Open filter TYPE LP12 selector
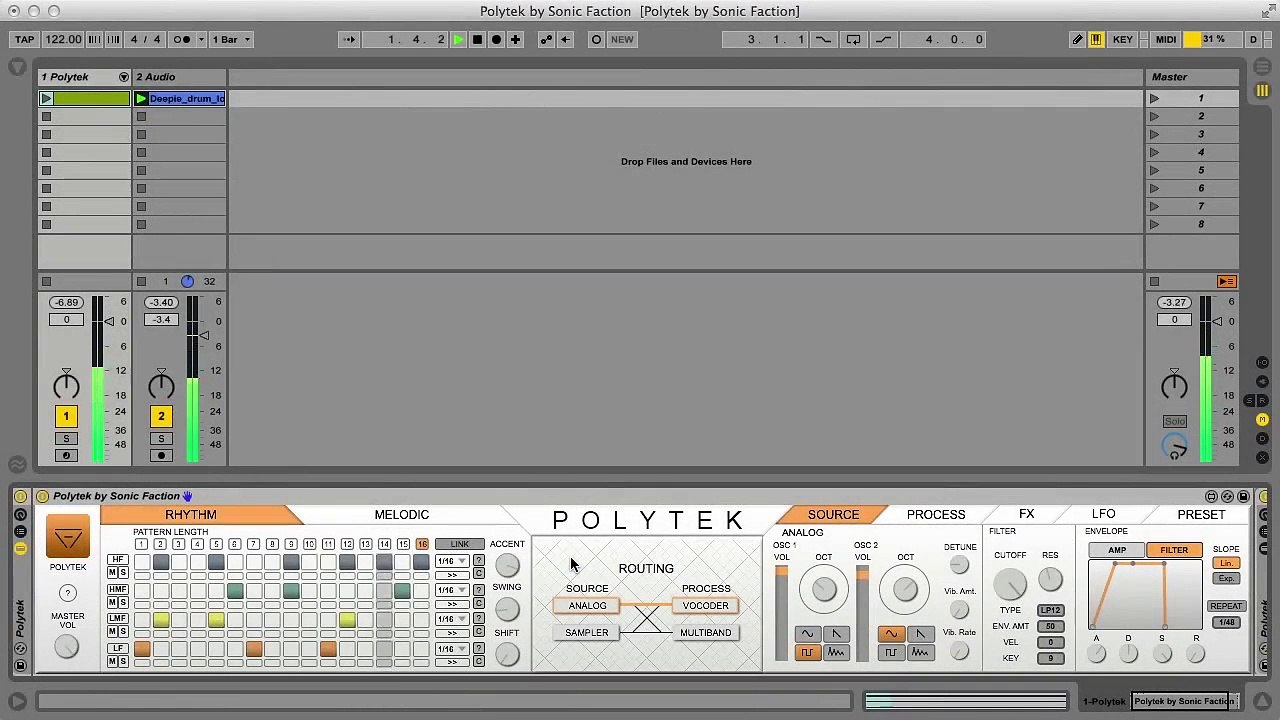This screenshot has height=720, width=1280. click(x=1050, y=610)
